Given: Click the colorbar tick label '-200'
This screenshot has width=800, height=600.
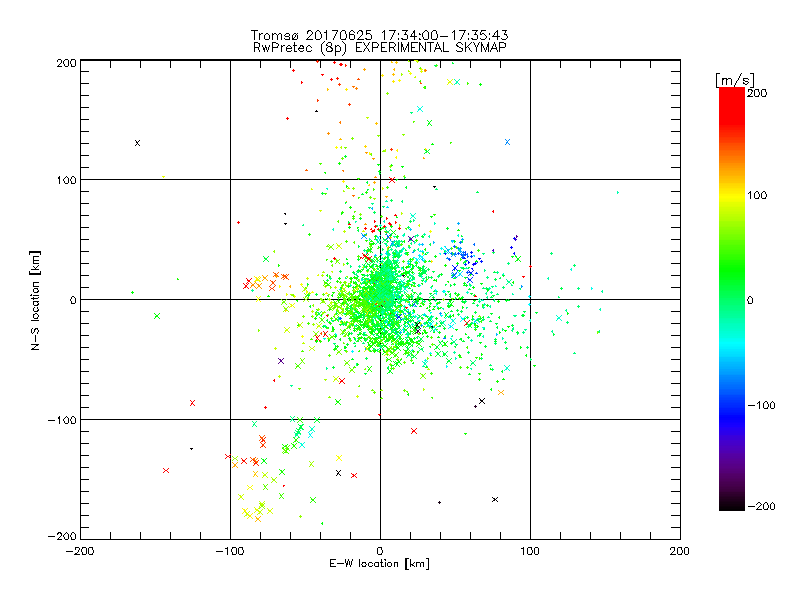Looking at the screenshot, I should (762, 506).
